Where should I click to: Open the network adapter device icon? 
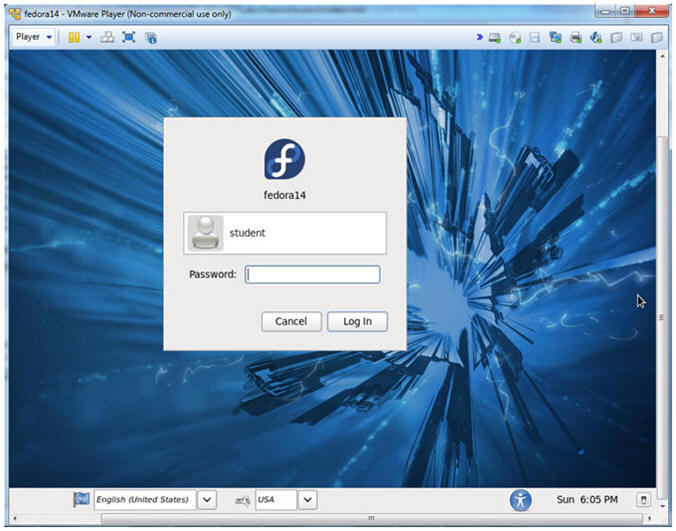pos(555,37)
